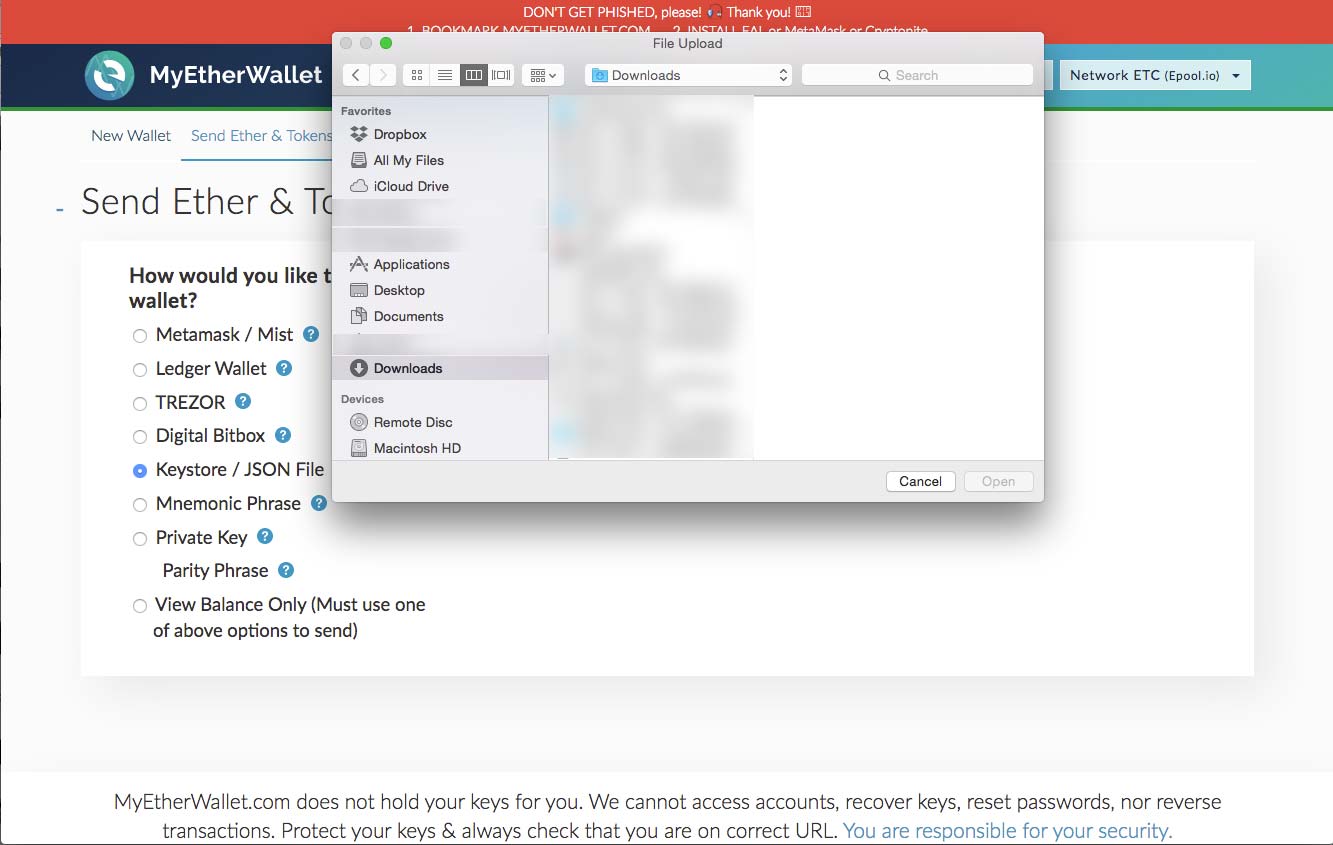Click the Dropbox icon in sidebar
Screen dimensions: 1333x845
[x=359, y=134]
